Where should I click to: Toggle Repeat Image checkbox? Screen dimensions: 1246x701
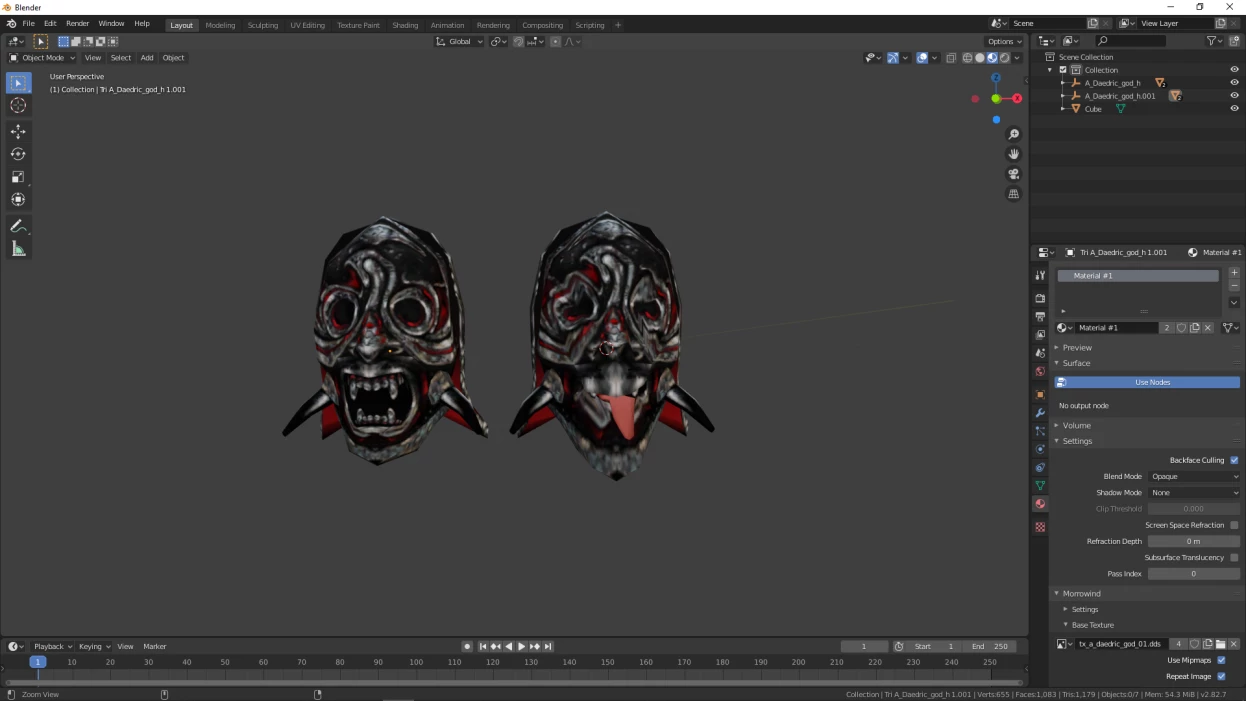(1221, 676)
